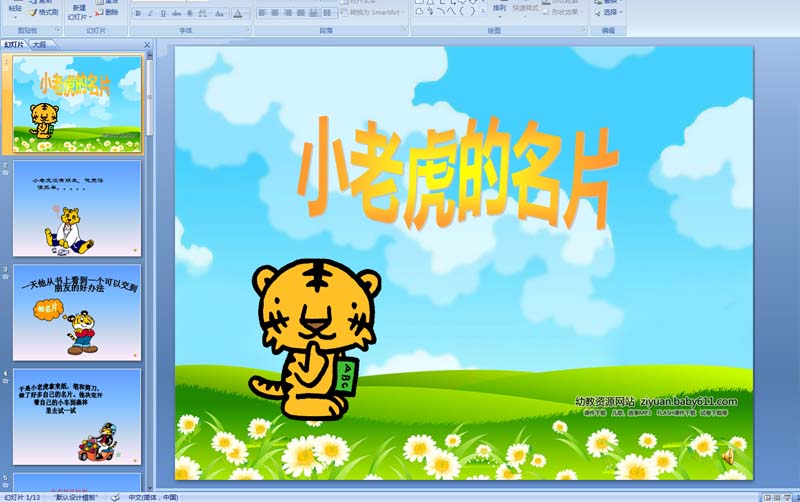Open the paste (粘贴) dropdown

pyautogui.click(x=15, y=10)
